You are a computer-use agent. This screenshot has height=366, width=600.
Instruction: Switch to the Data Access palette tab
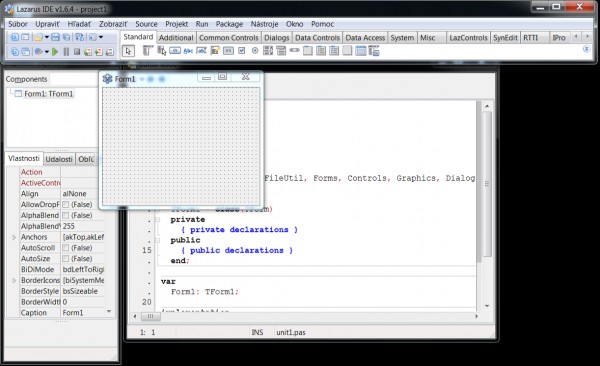[365, 38]
